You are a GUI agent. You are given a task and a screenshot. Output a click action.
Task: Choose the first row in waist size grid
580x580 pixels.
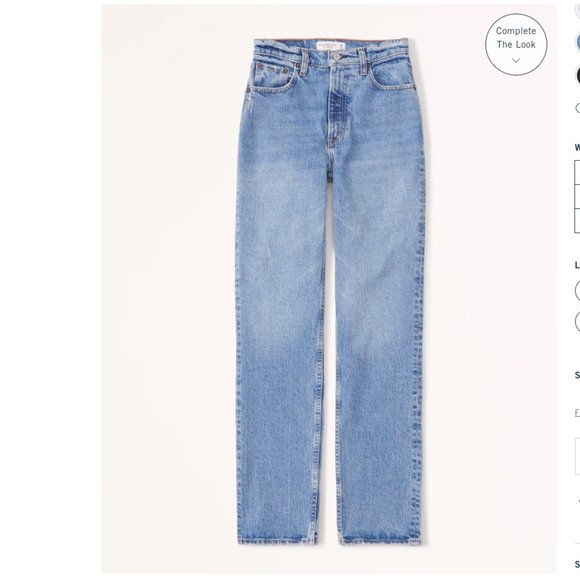577,172
